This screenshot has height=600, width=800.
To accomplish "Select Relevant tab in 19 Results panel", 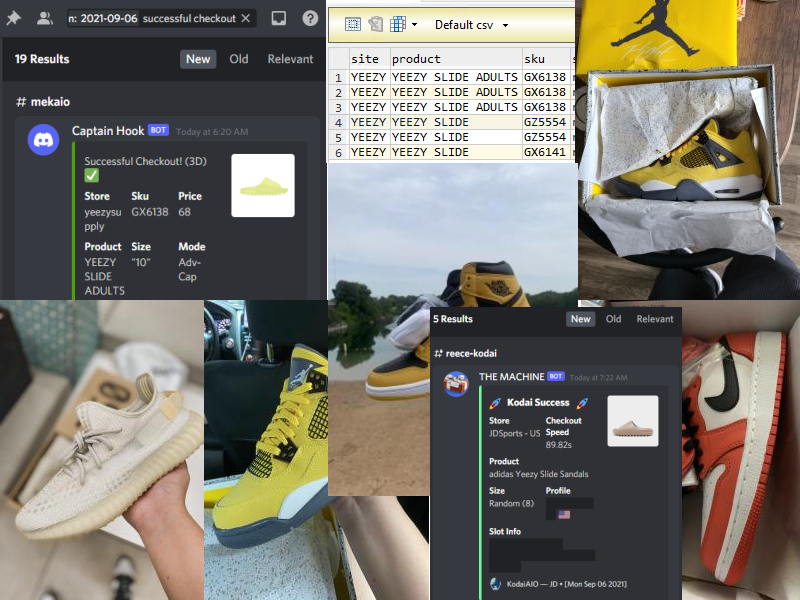I will 290,59.
